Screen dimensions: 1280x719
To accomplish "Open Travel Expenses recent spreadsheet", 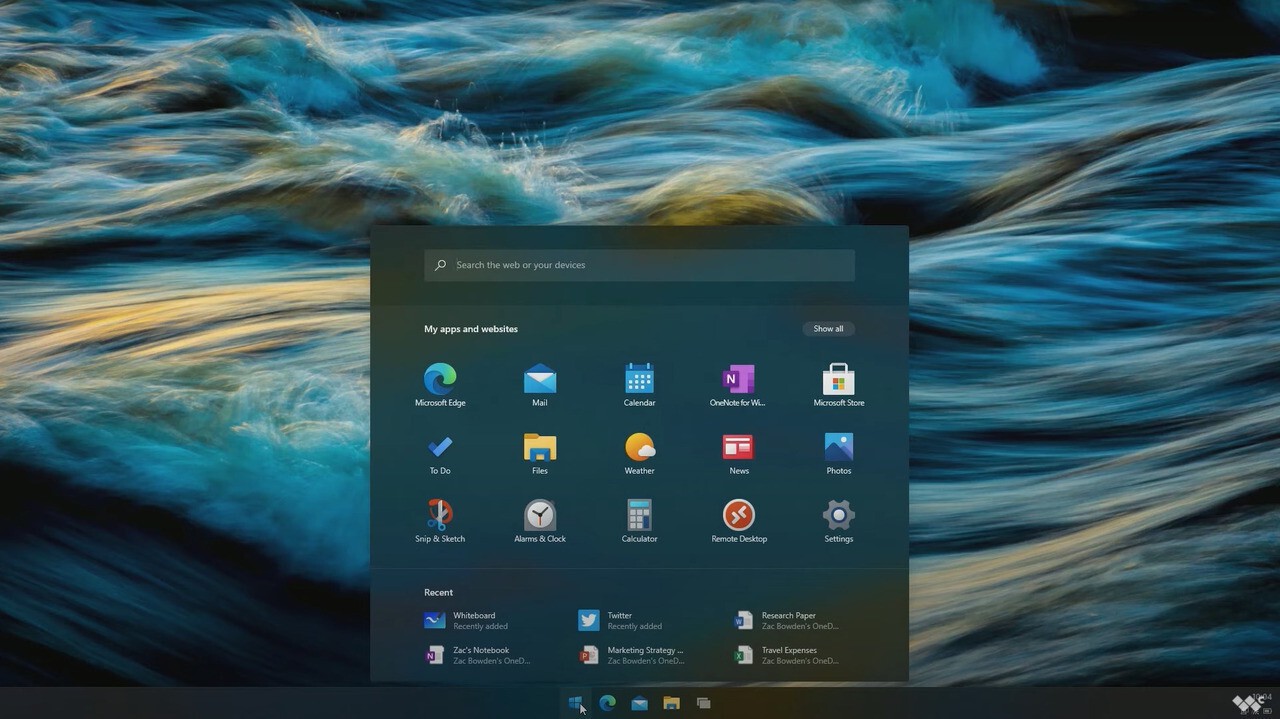I will pos(786,655).
